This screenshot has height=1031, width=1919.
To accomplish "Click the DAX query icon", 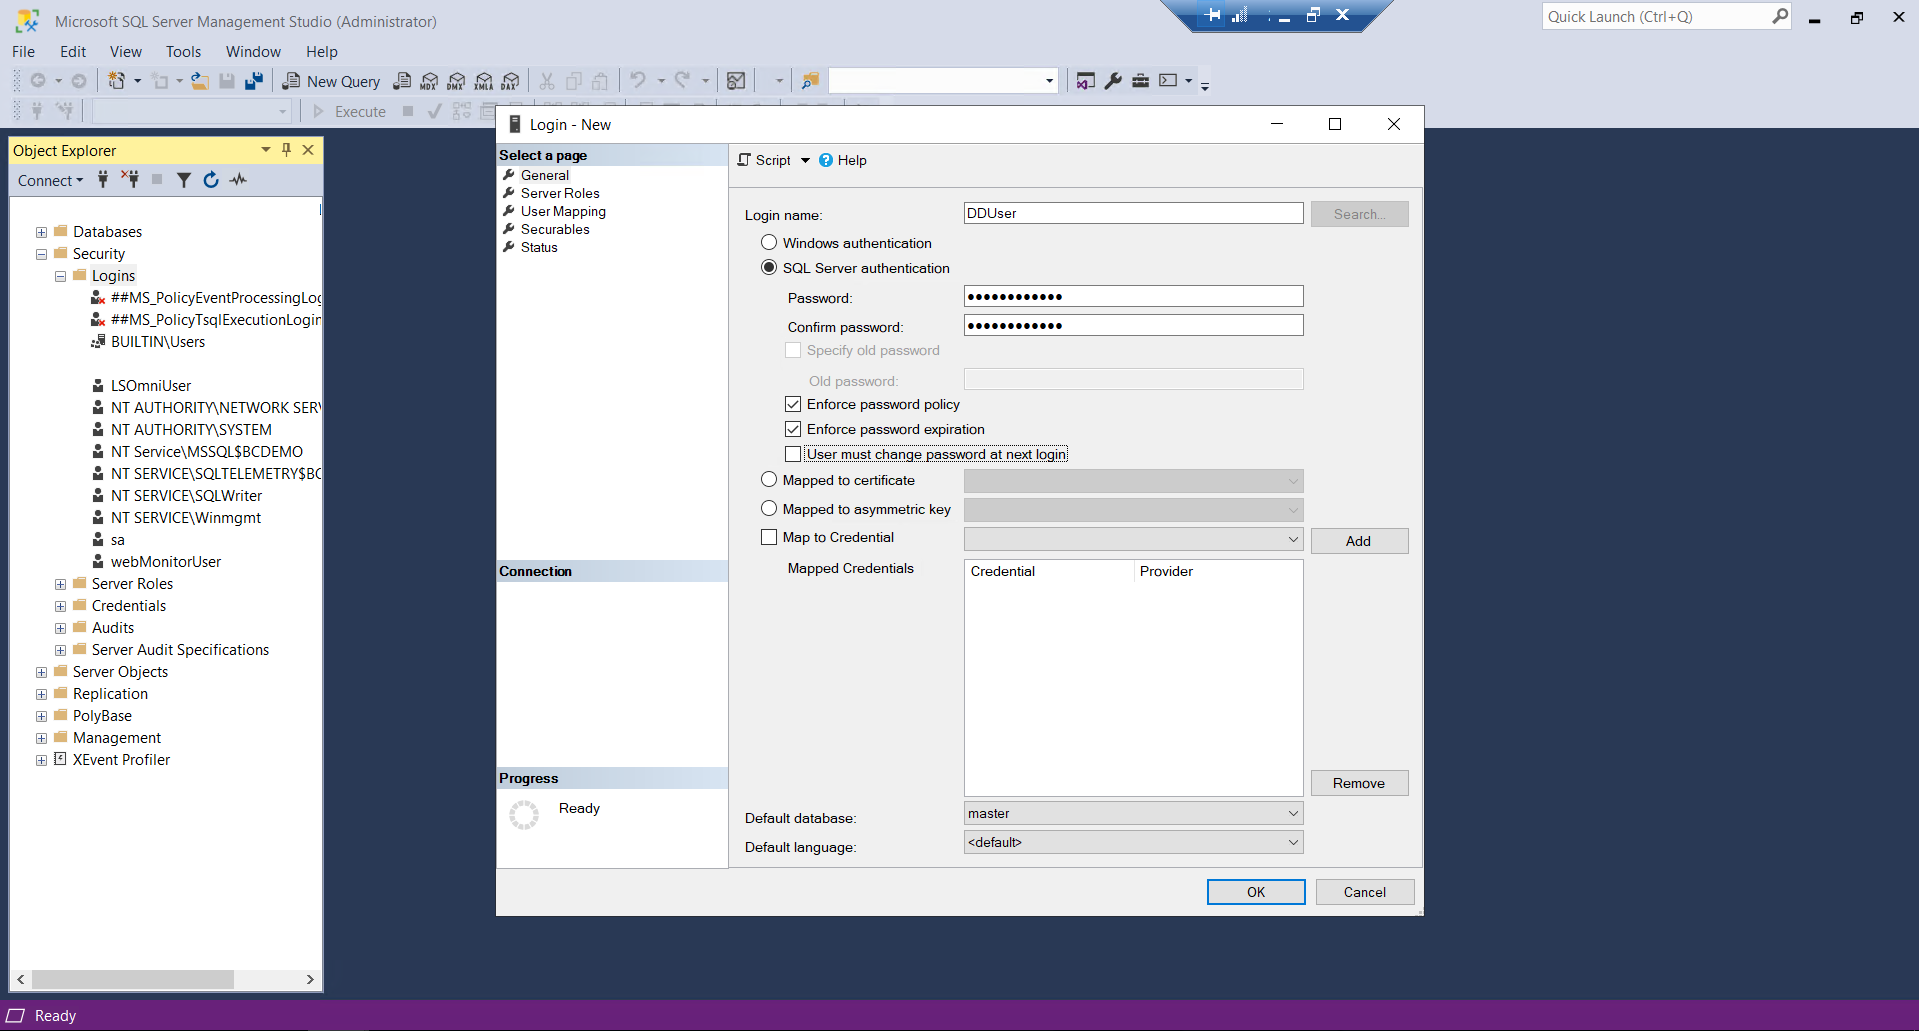I will pos(511,81).
